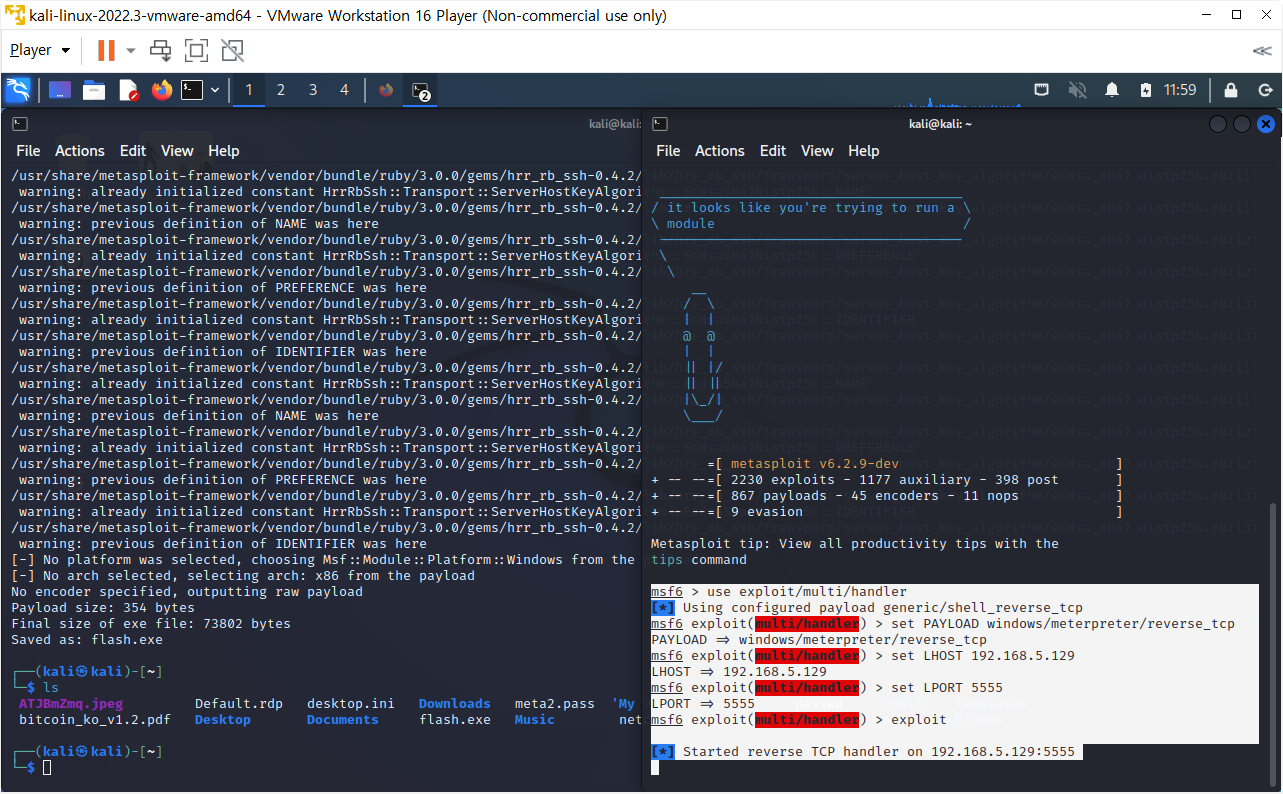Viewport: 1283px width, 794px height.
Task: Open Edit menu in right terminal
Action: [773, 151]
